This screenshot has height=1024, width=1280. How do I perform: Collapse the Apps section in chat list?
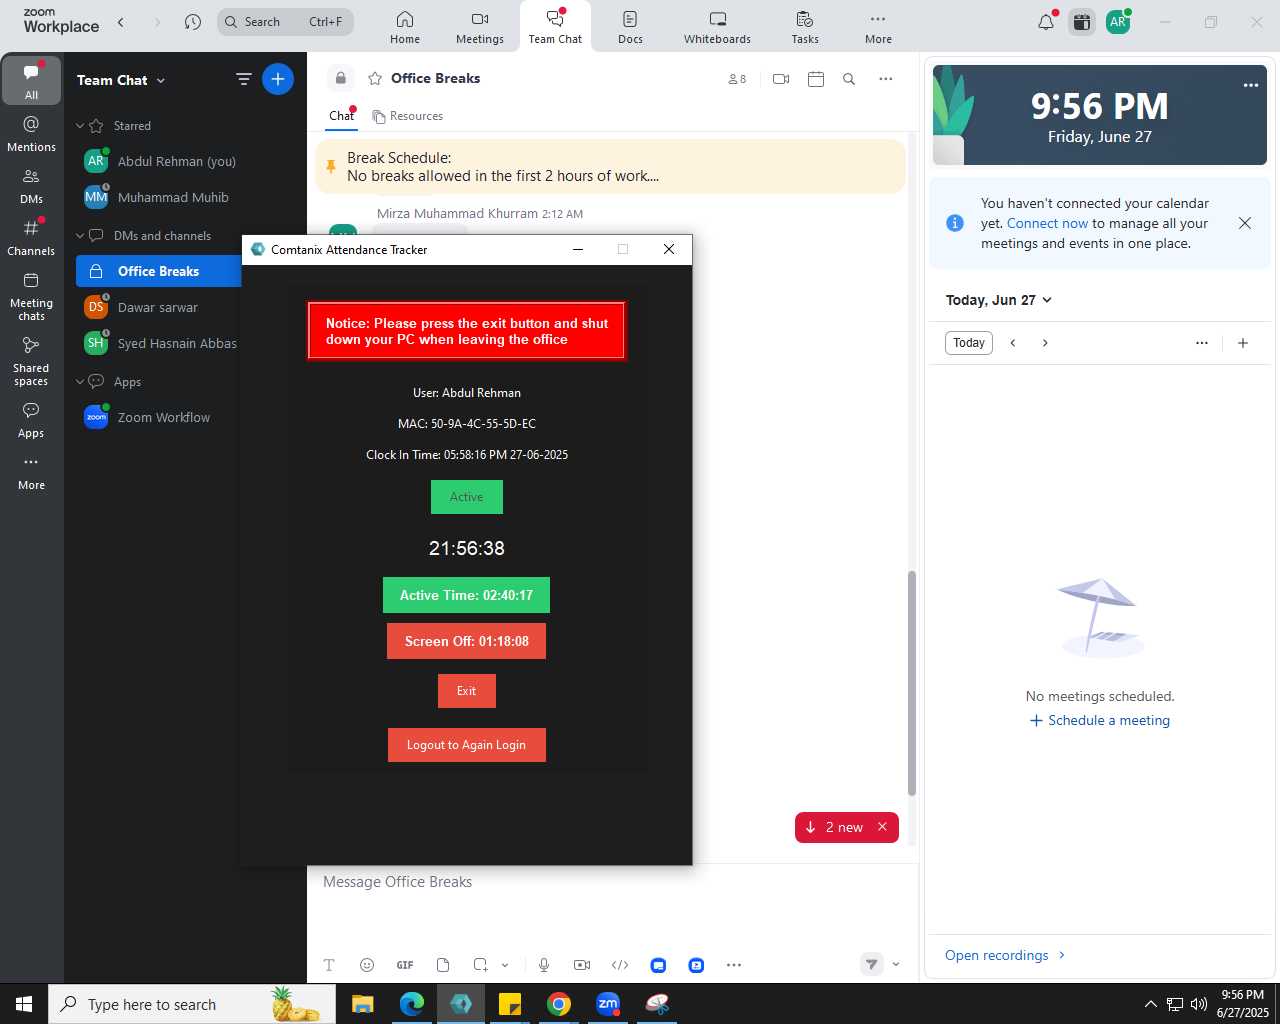81,382
